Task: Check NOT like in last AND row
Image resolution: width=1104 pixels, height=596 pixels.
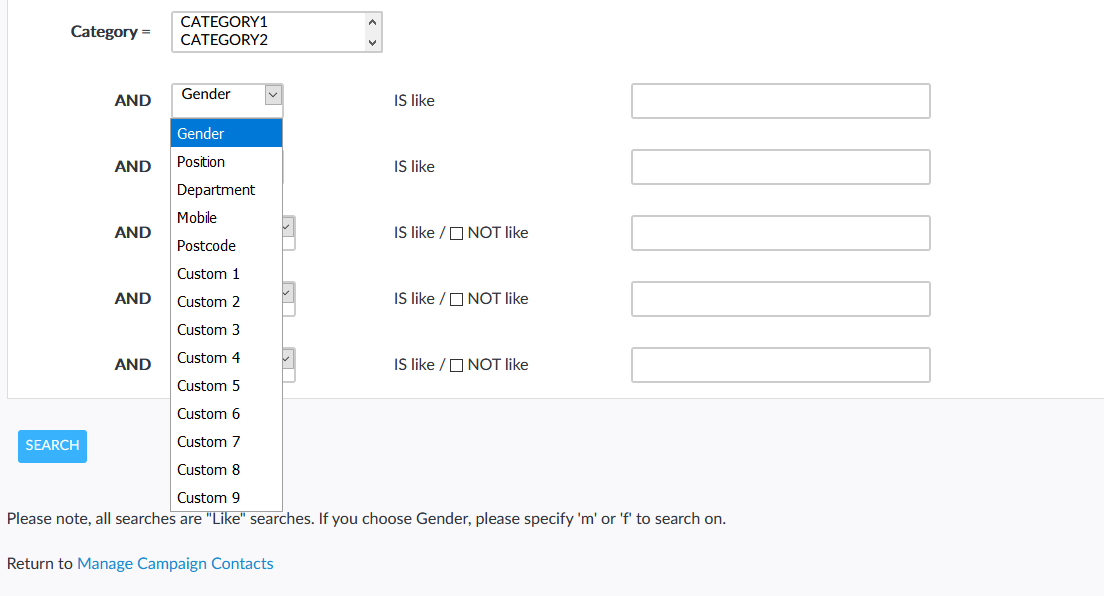Action: [x=457, y=365]
